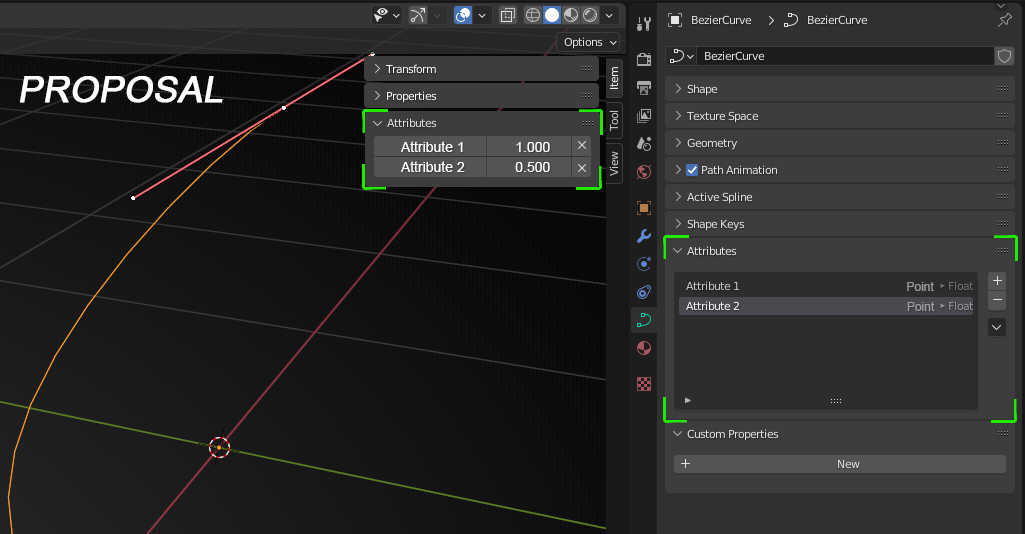Open the Modifiers wrench tab
The width and height of the screenshot is (1025, 534).
click(644, 236)
